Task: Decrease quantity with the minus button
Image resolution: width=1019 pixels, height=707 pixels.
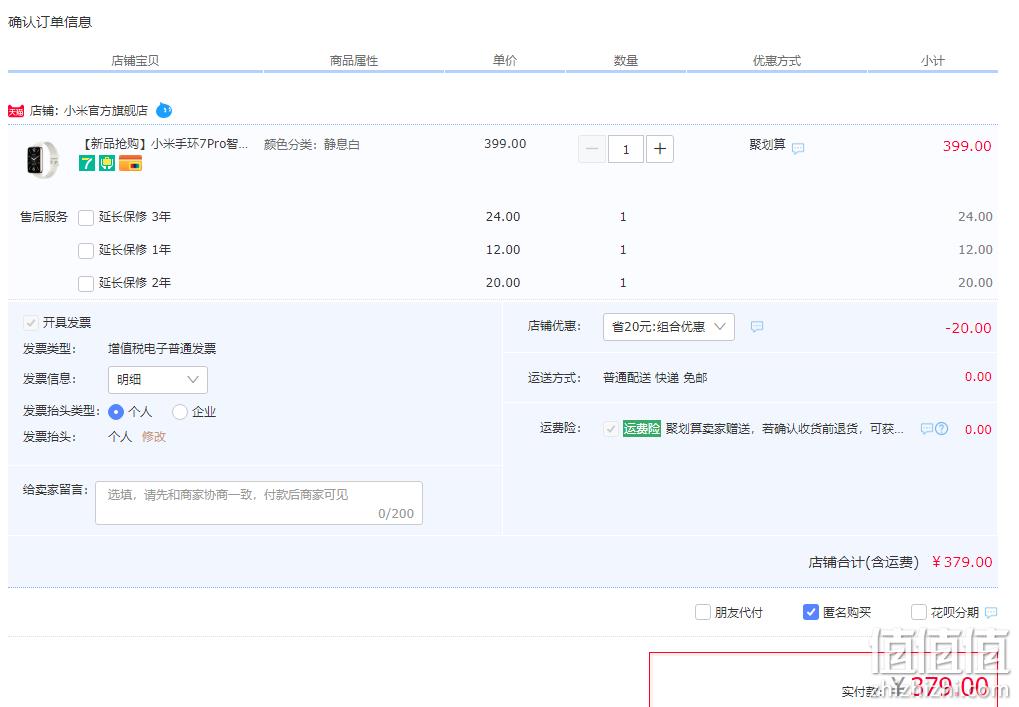Action: [592, 149]
